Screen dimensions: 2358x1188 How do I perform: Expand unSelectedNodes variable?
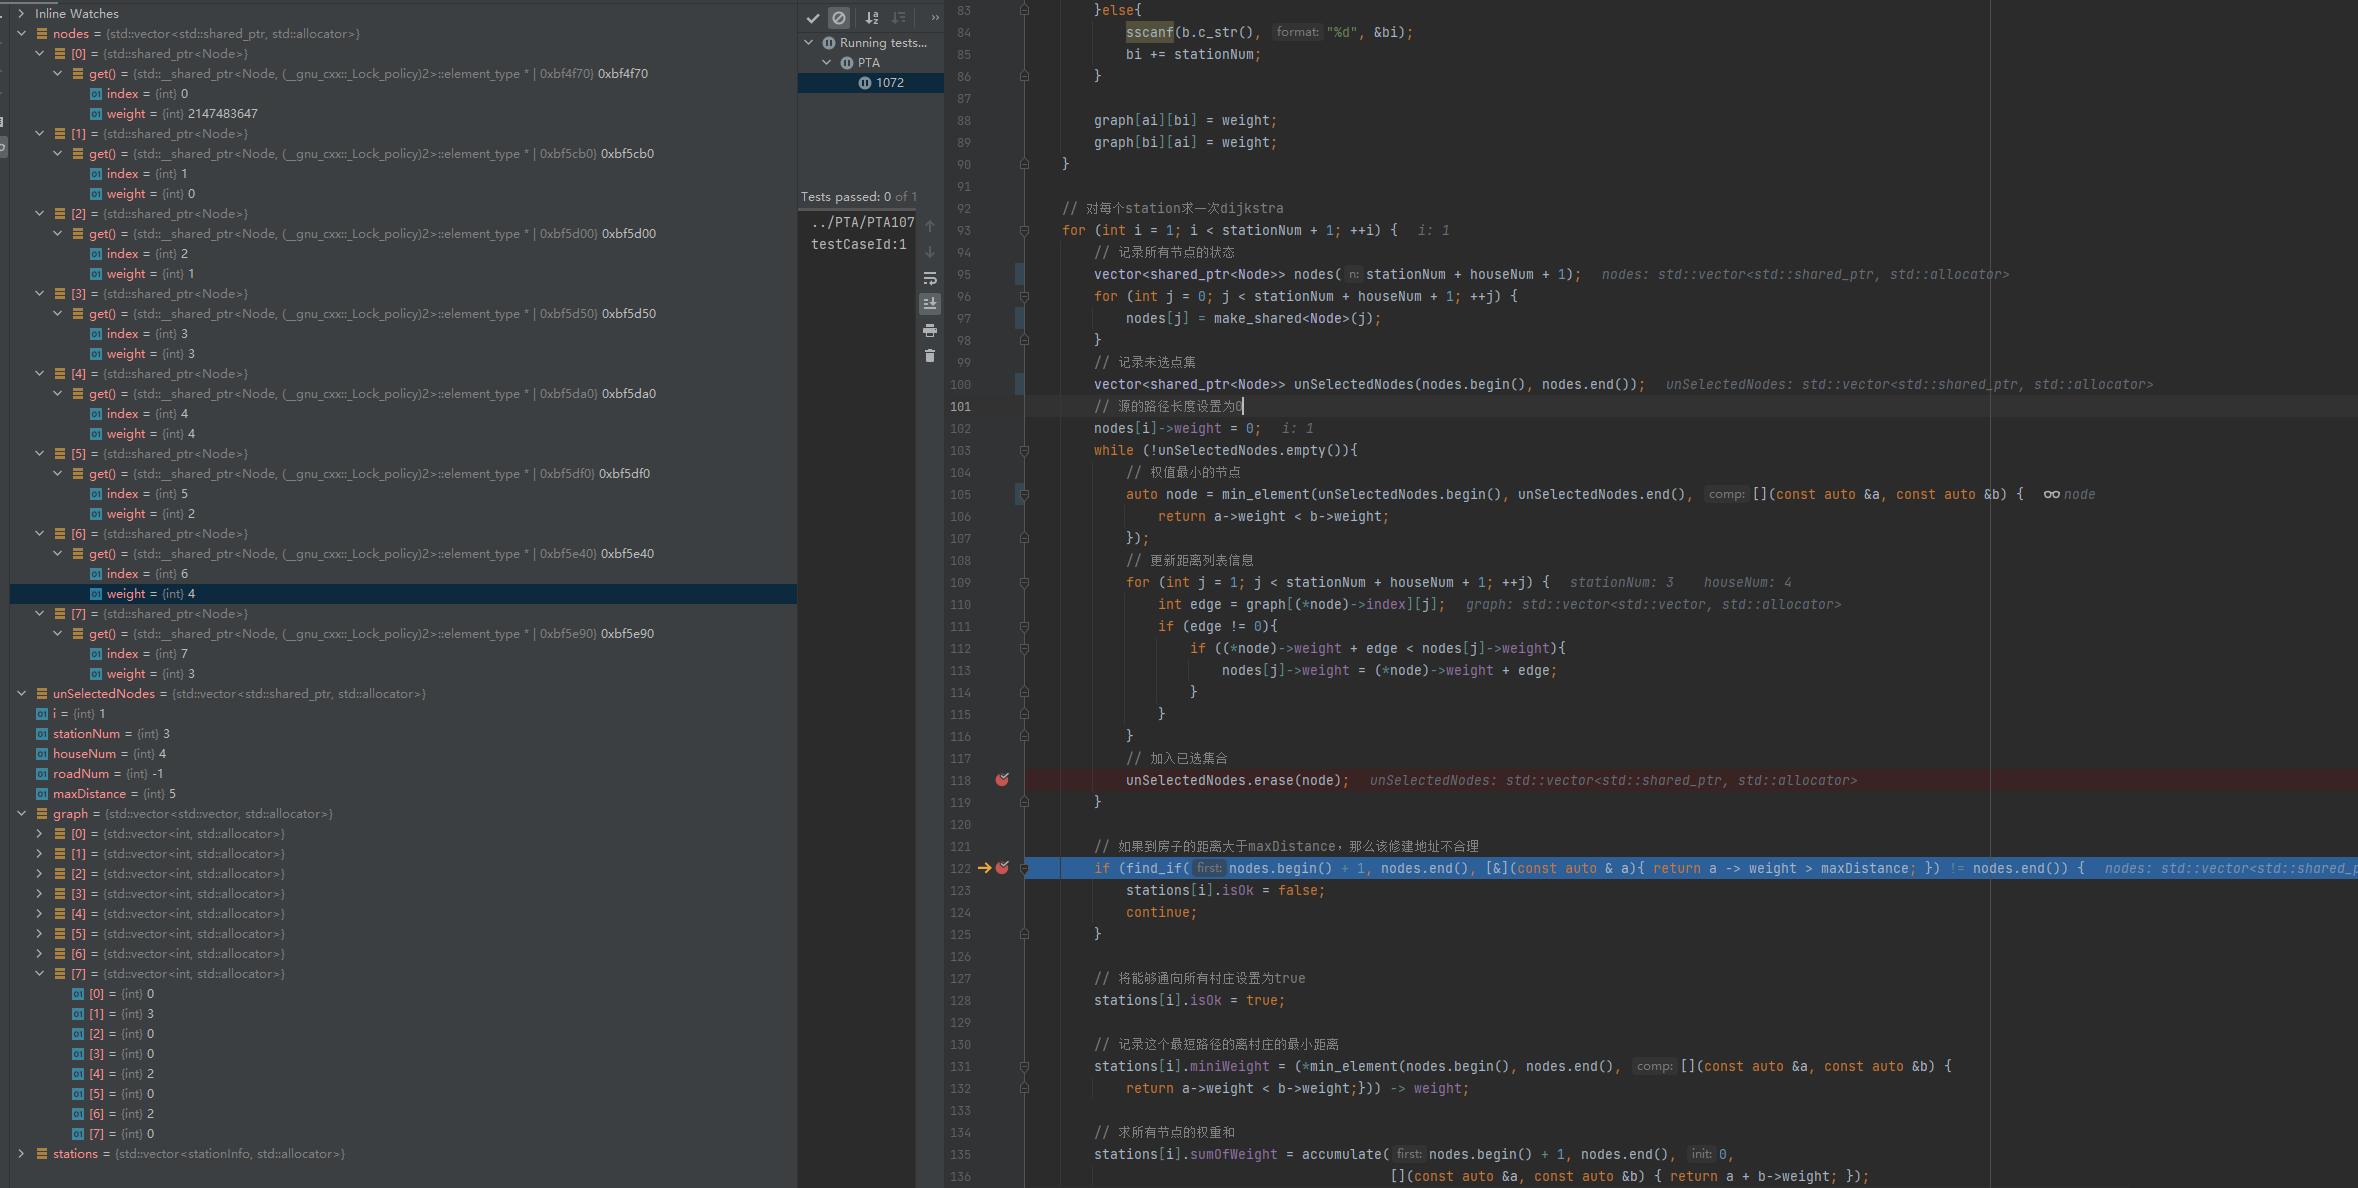[x=22, y=694]
